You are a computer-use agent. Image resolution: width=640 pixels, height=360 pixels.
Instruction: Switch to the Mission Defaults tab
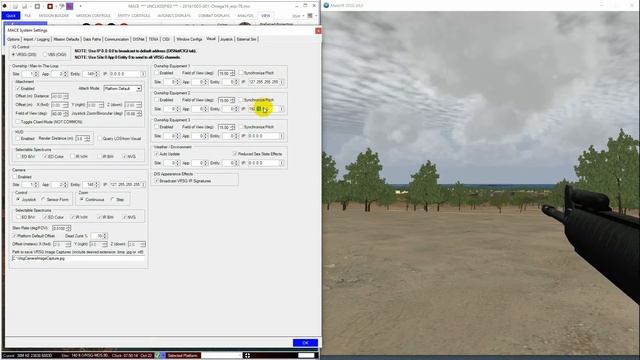[x=66, y=39]
